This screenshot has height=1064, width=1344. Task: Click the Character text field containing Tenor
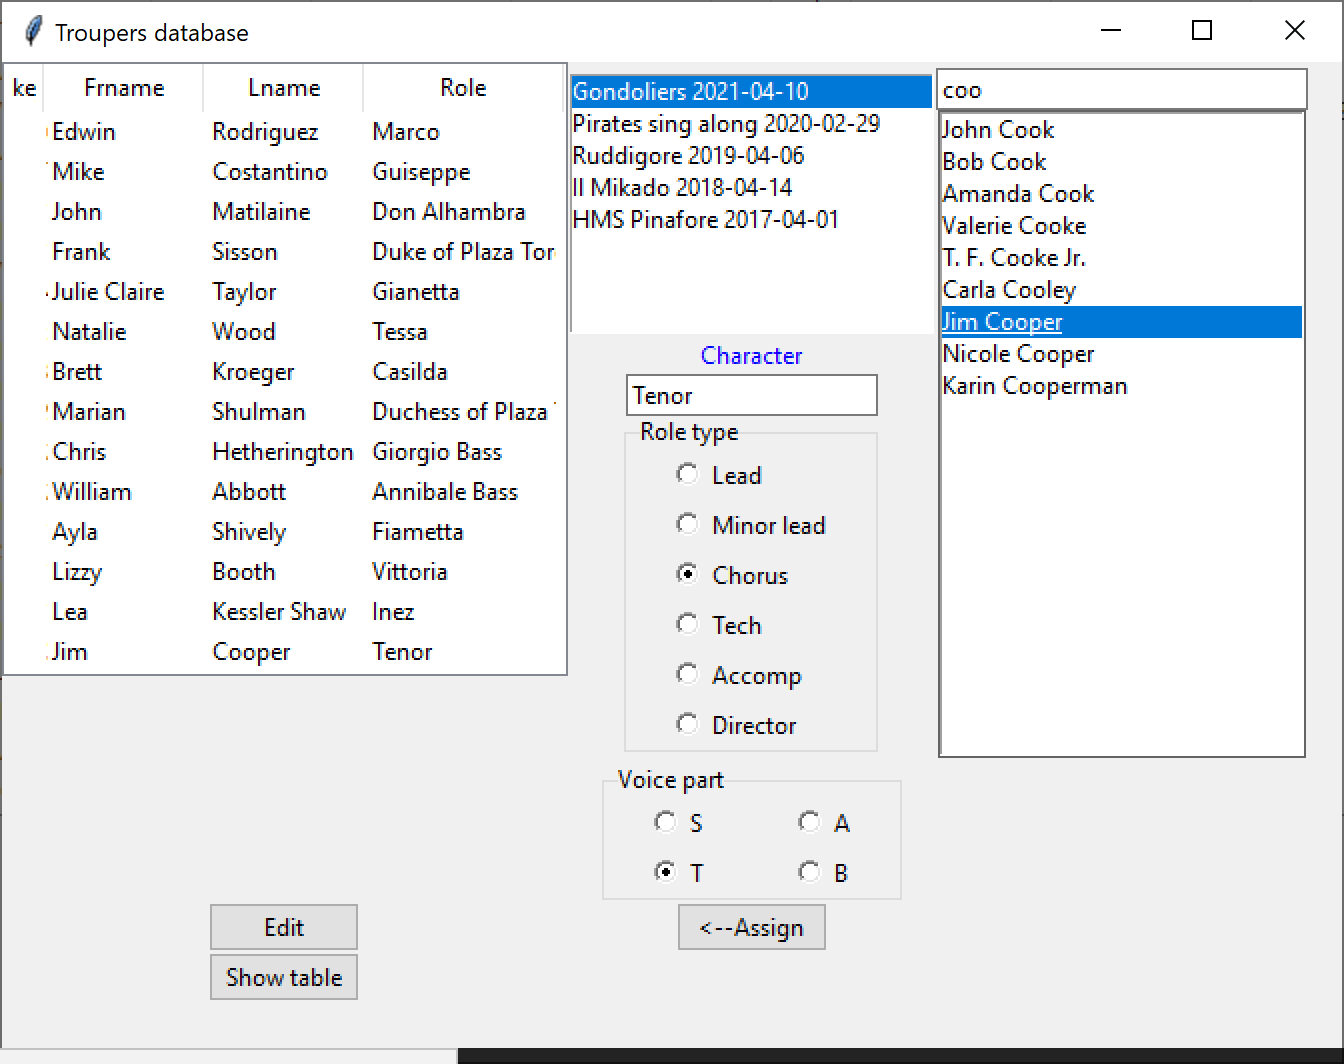click(752, 395)
